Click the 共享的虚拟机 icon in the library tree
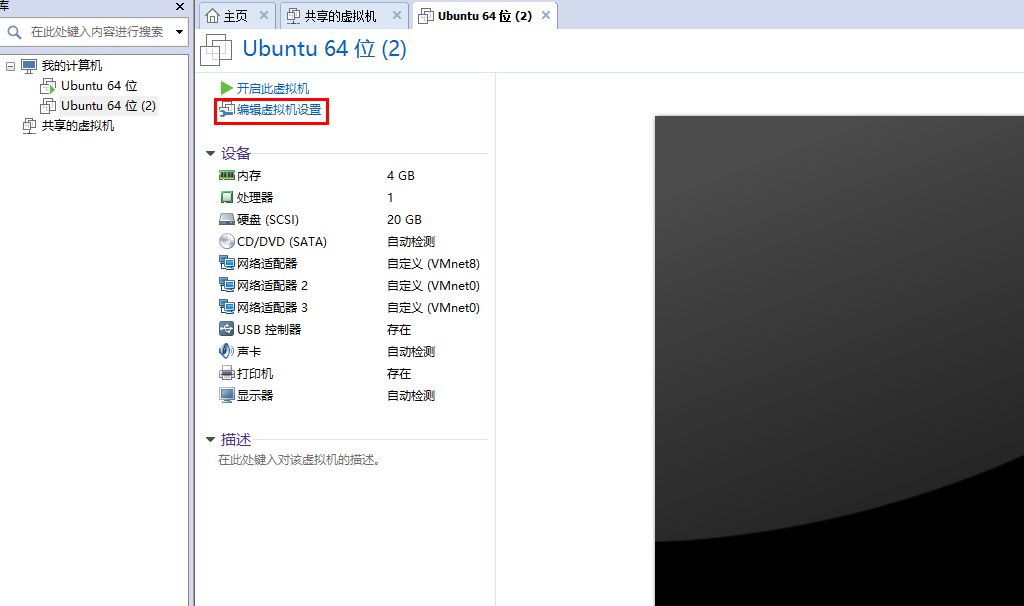This screenshot has height=606, width=1024. (29, 126)
